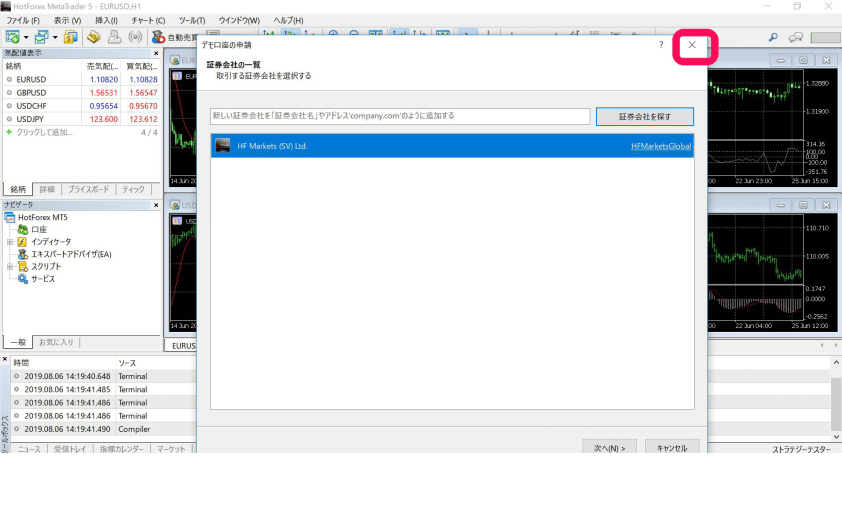Expand the インディケータ tree node
The height and width of the screenshot is (515, 842).
9,242
